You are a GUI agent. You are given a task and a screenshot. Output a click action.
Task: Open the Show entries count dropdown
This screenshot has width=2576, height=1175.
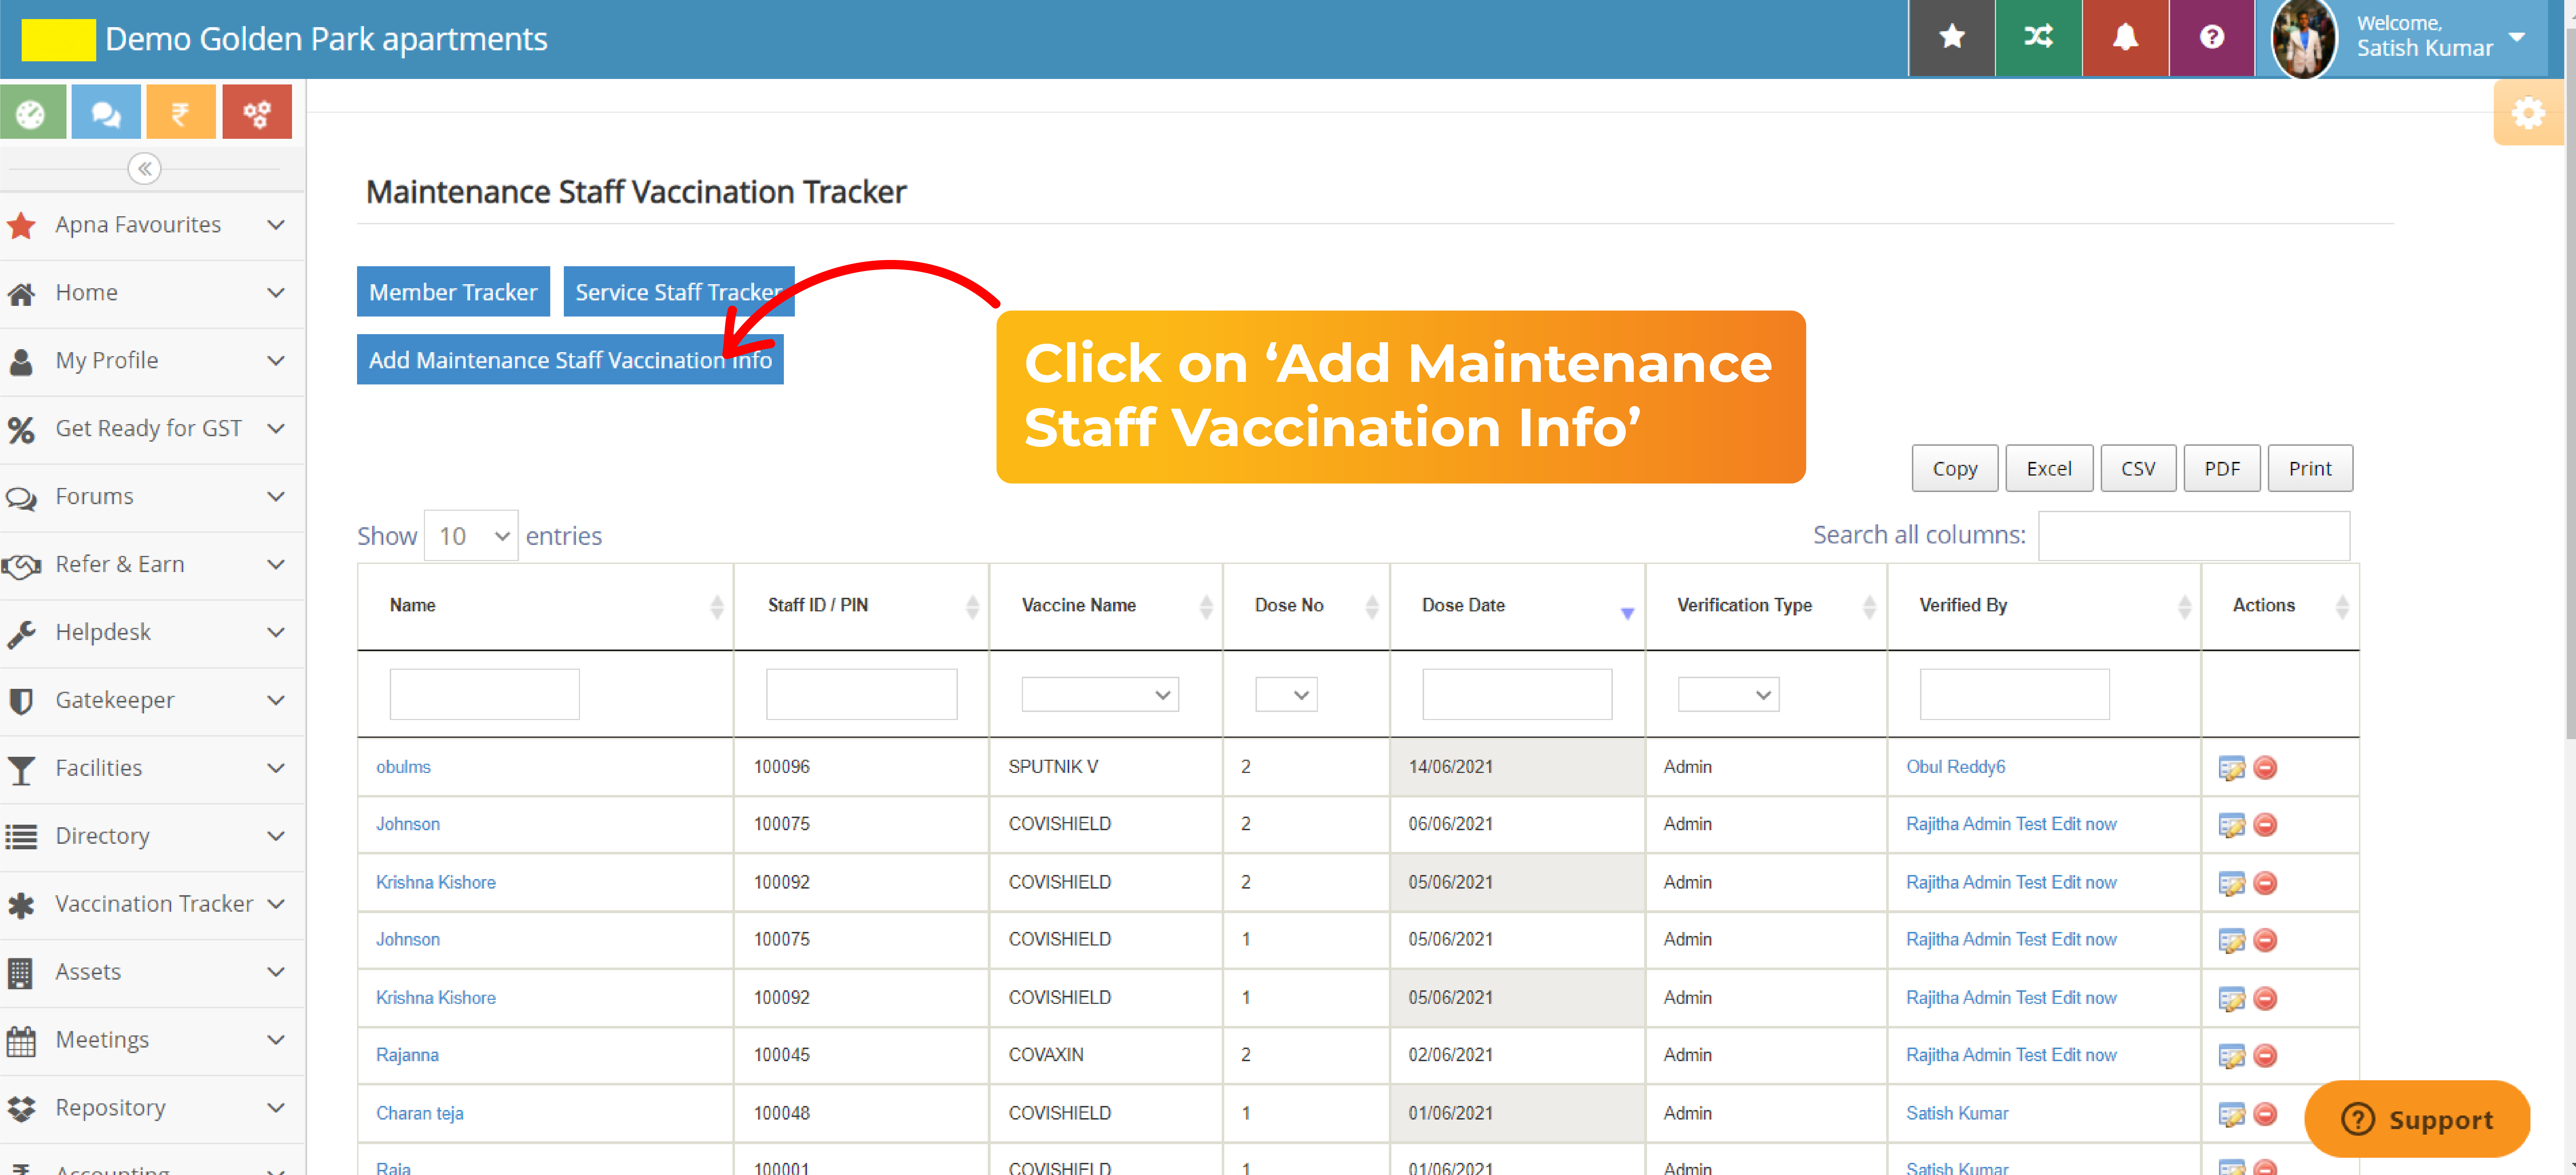coord(471,536)
